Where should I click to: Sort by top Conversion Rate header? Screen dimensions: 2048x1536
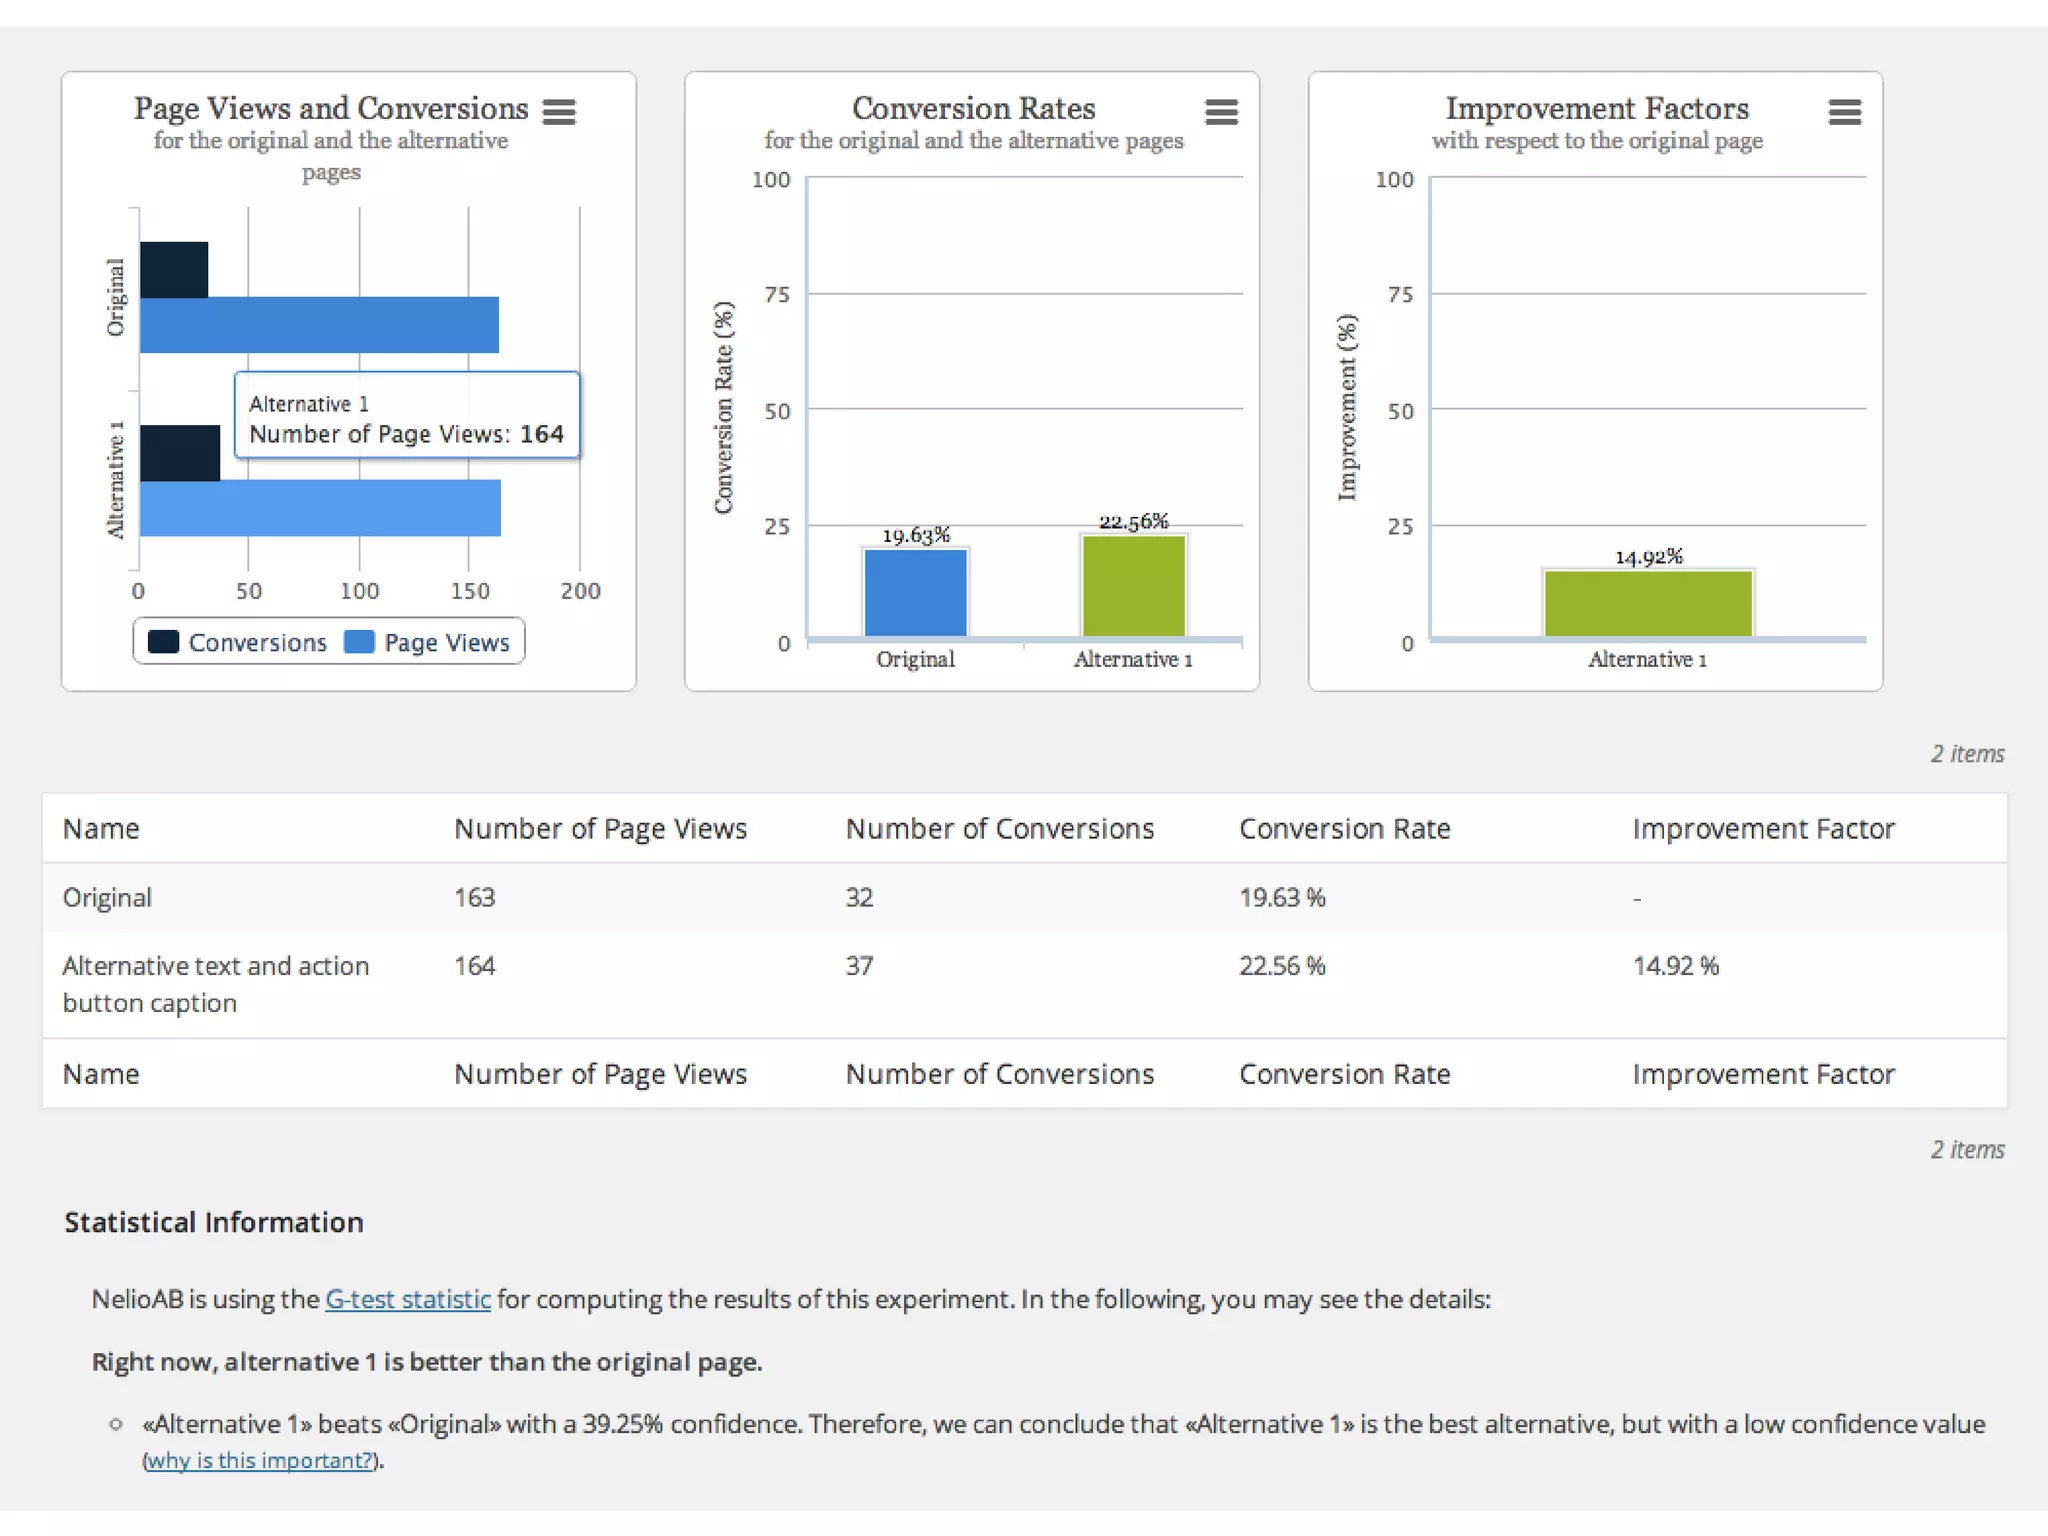coord(1344,828)
